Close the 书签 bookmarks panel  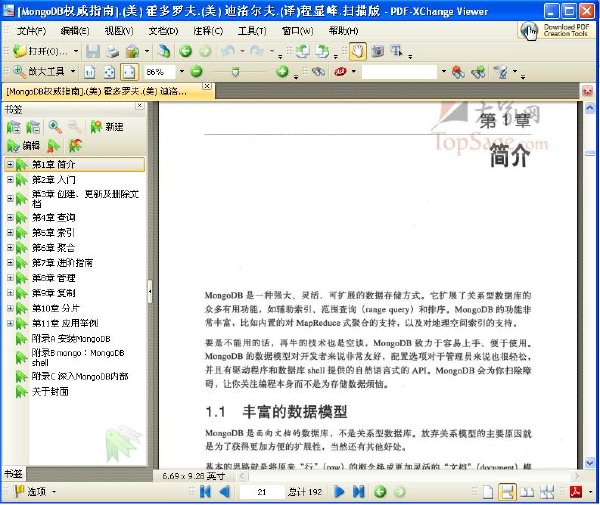coord(140,106)
